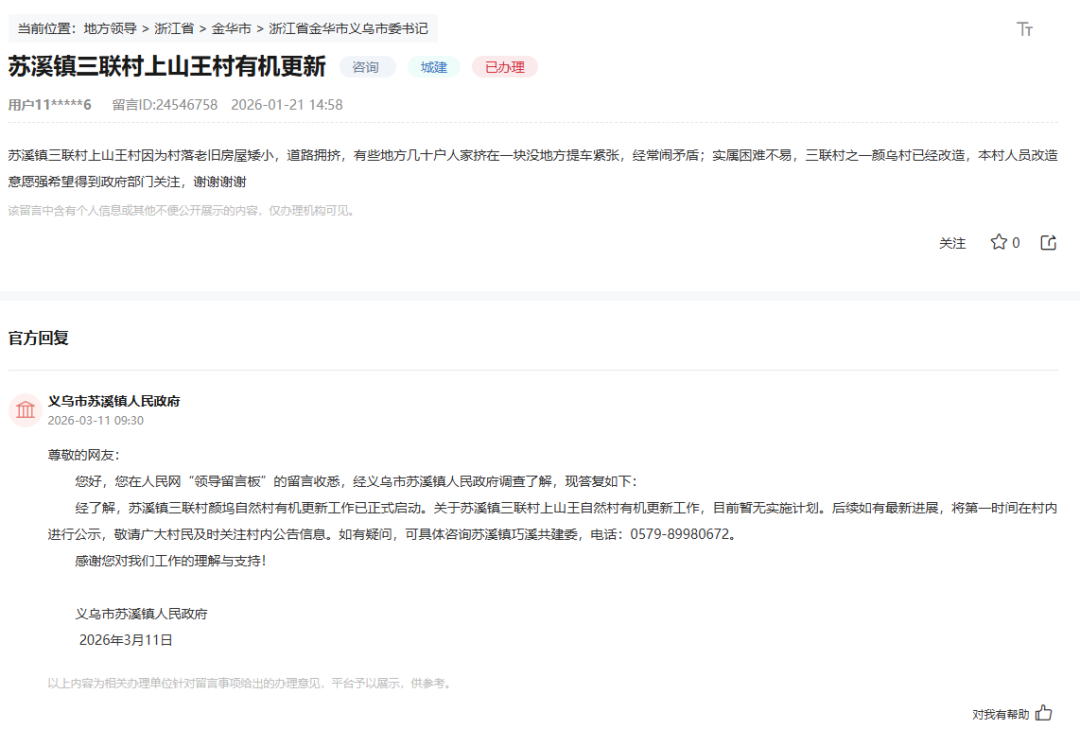
Task: Select the 咨询 category tag
Action: click(x=366, y=67)
